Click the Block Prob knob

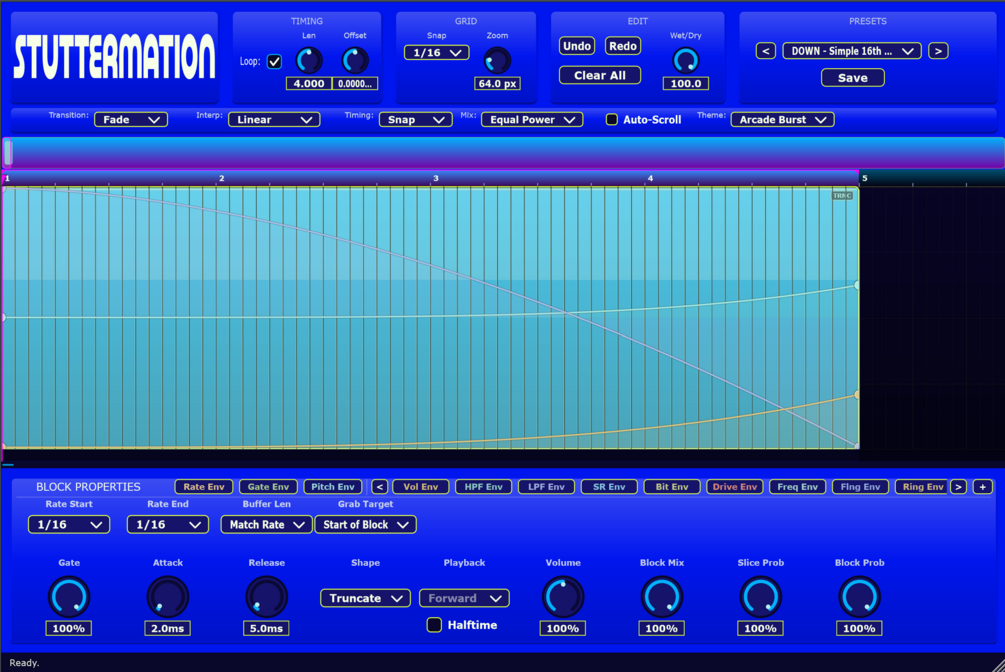(859, 597)
